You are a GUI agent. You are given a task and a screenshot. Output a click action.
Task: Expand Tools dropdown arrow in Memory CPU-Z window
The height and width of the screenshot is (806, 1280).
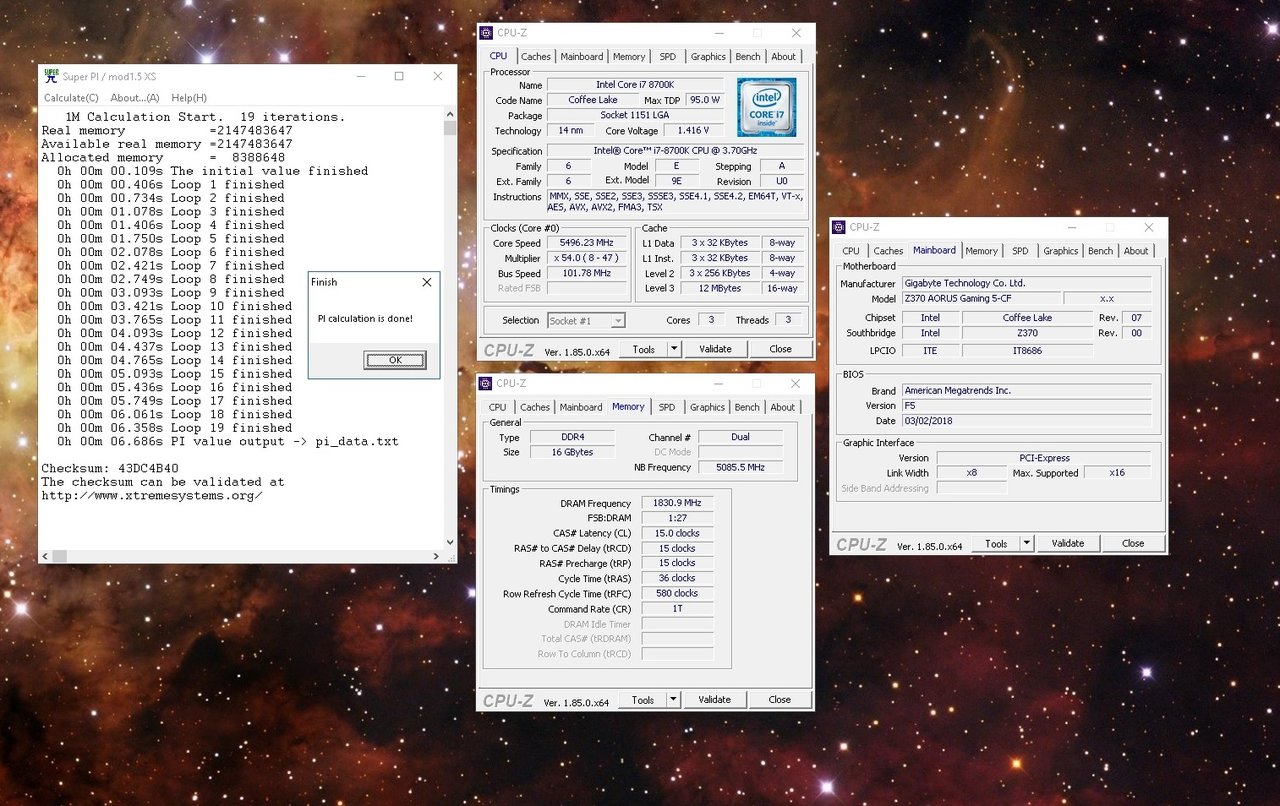pyautogui.click(x=674, y=700)
